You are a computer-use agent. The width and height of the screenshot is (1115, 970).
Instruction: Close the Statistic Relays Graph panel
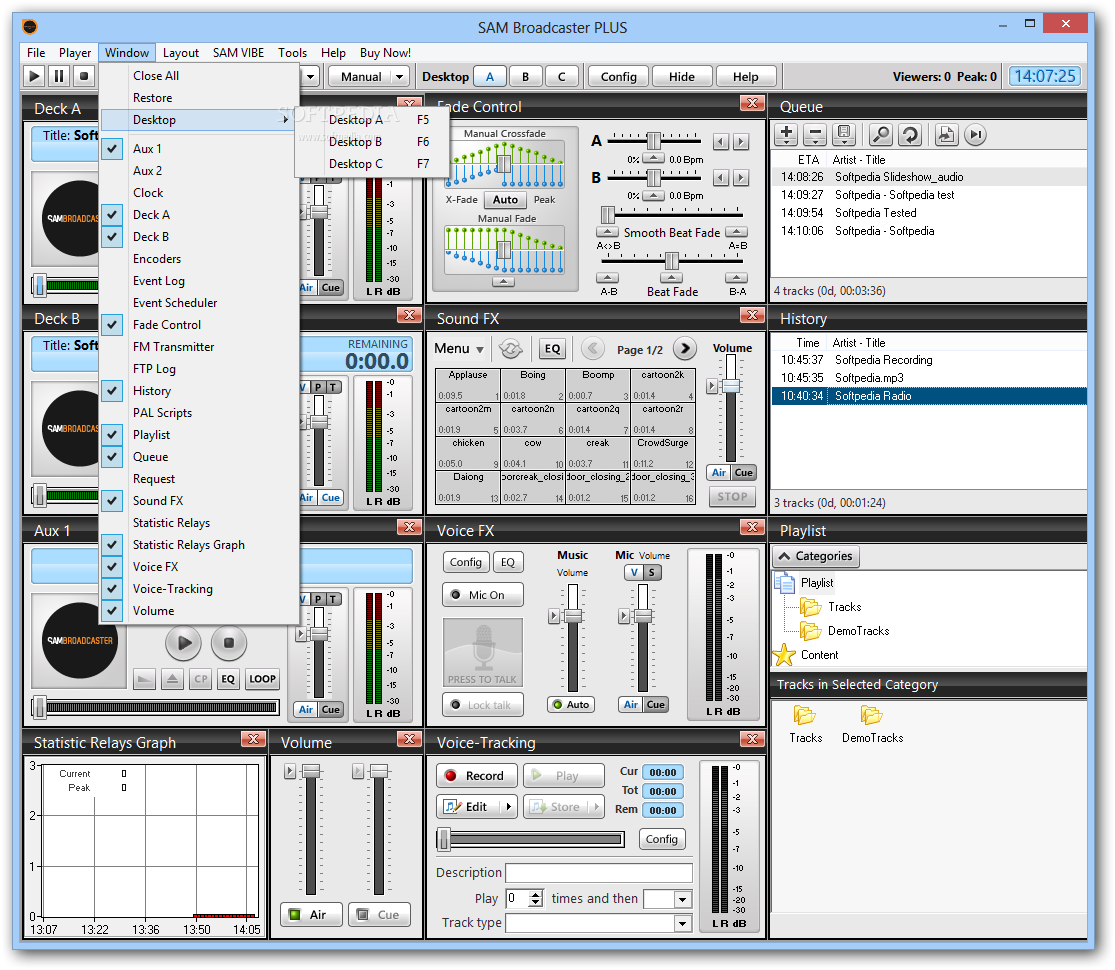tap(253, 739)
